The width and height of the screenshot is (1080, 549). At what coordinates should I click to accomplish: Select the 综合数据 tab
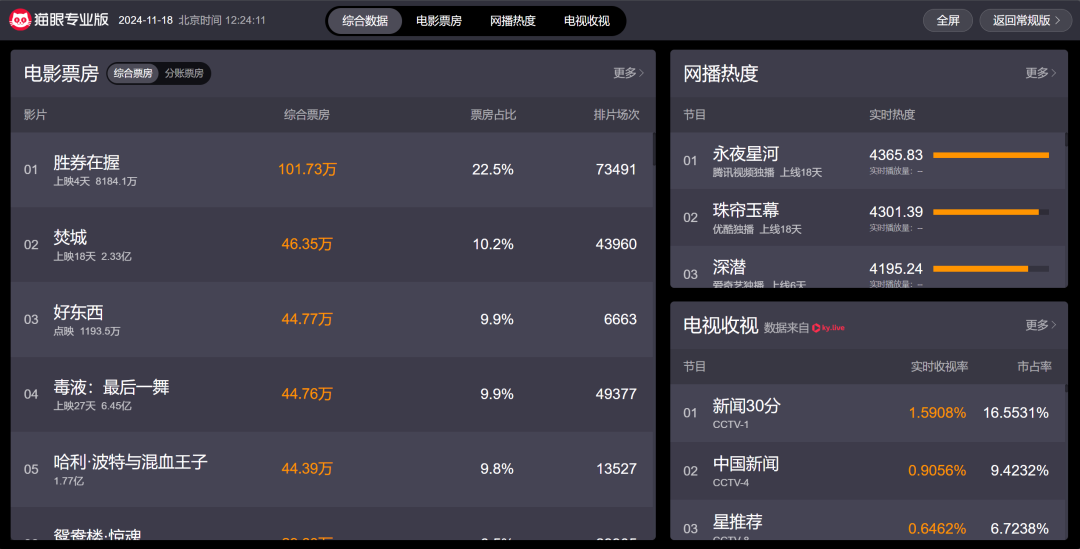tap(365, 21)
